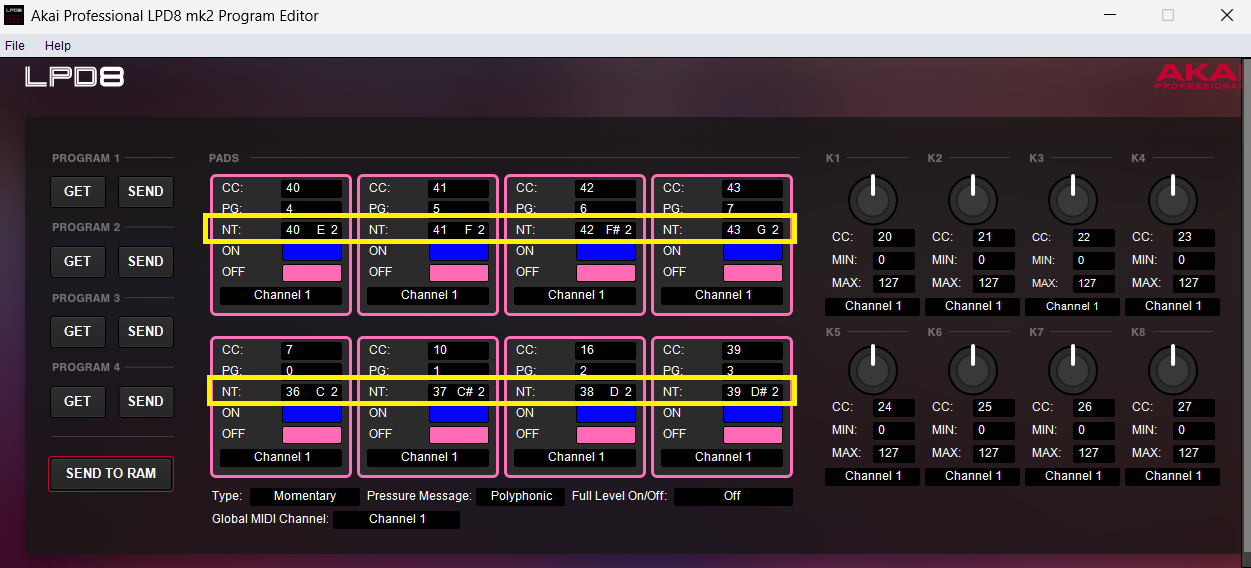This screenshot has height=568, width=1251.
Task: Click GET under Program 3
Action: (x=77, y=331)
